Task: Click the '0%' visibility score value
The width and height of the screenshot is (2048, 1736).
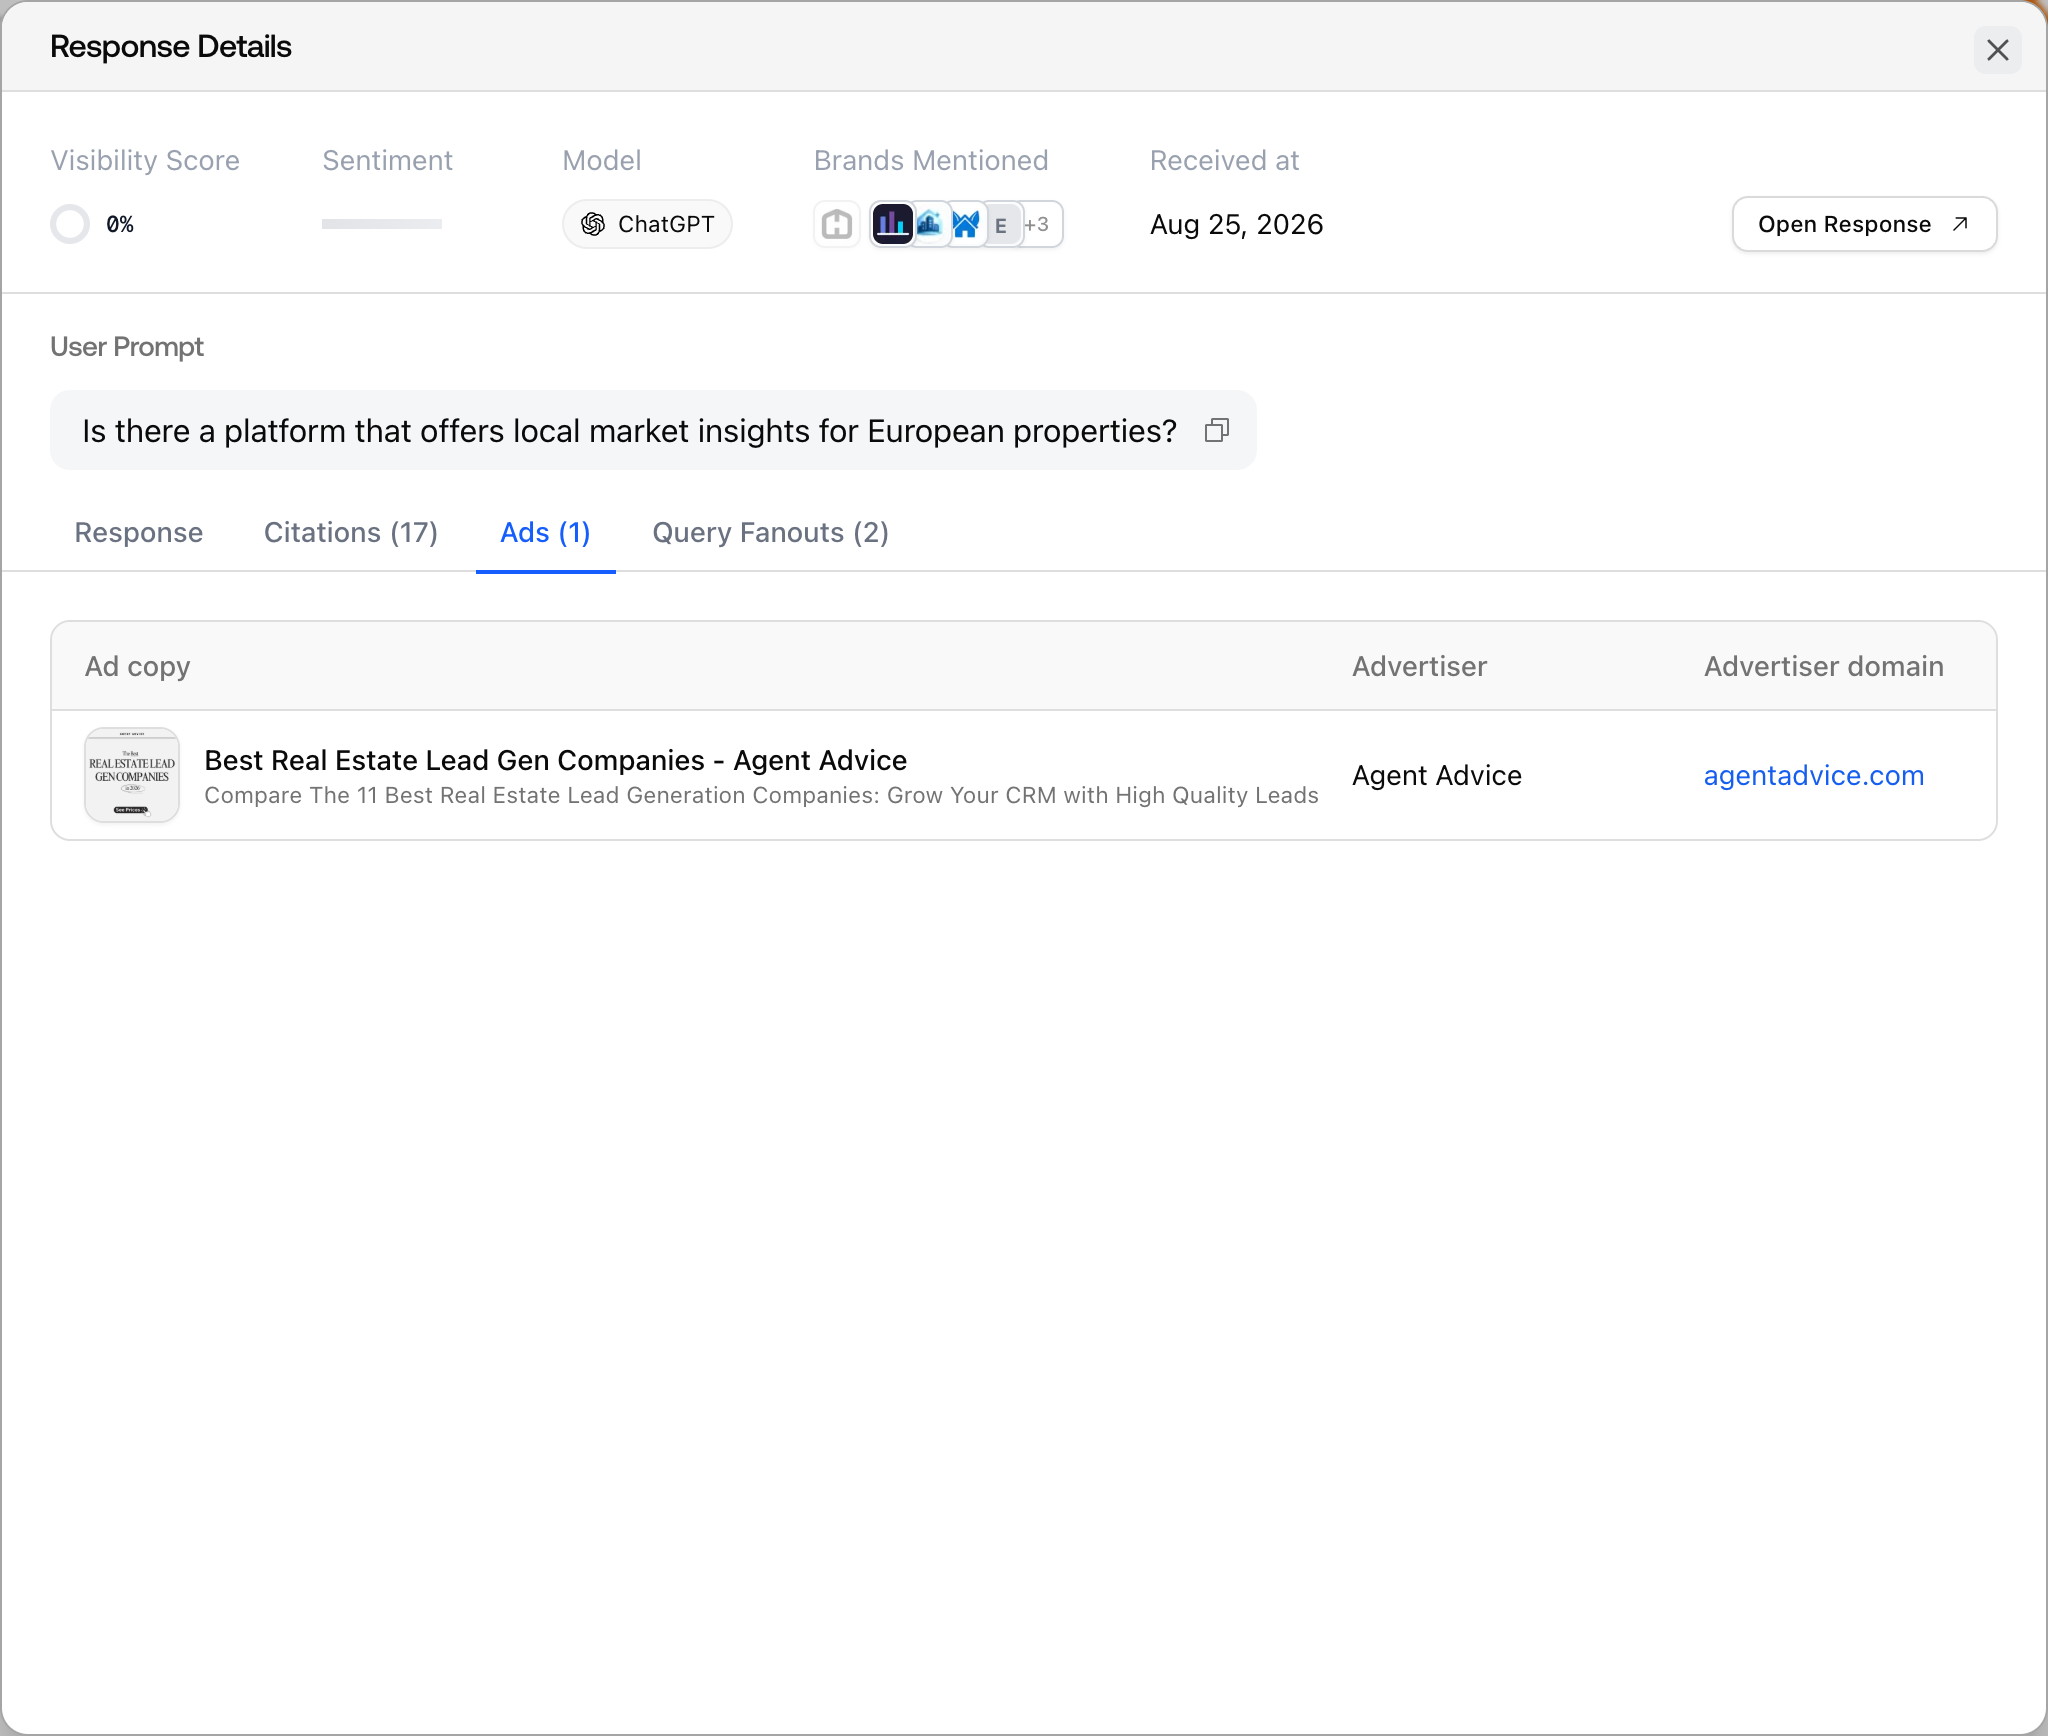Action: (x=120, y=224)
